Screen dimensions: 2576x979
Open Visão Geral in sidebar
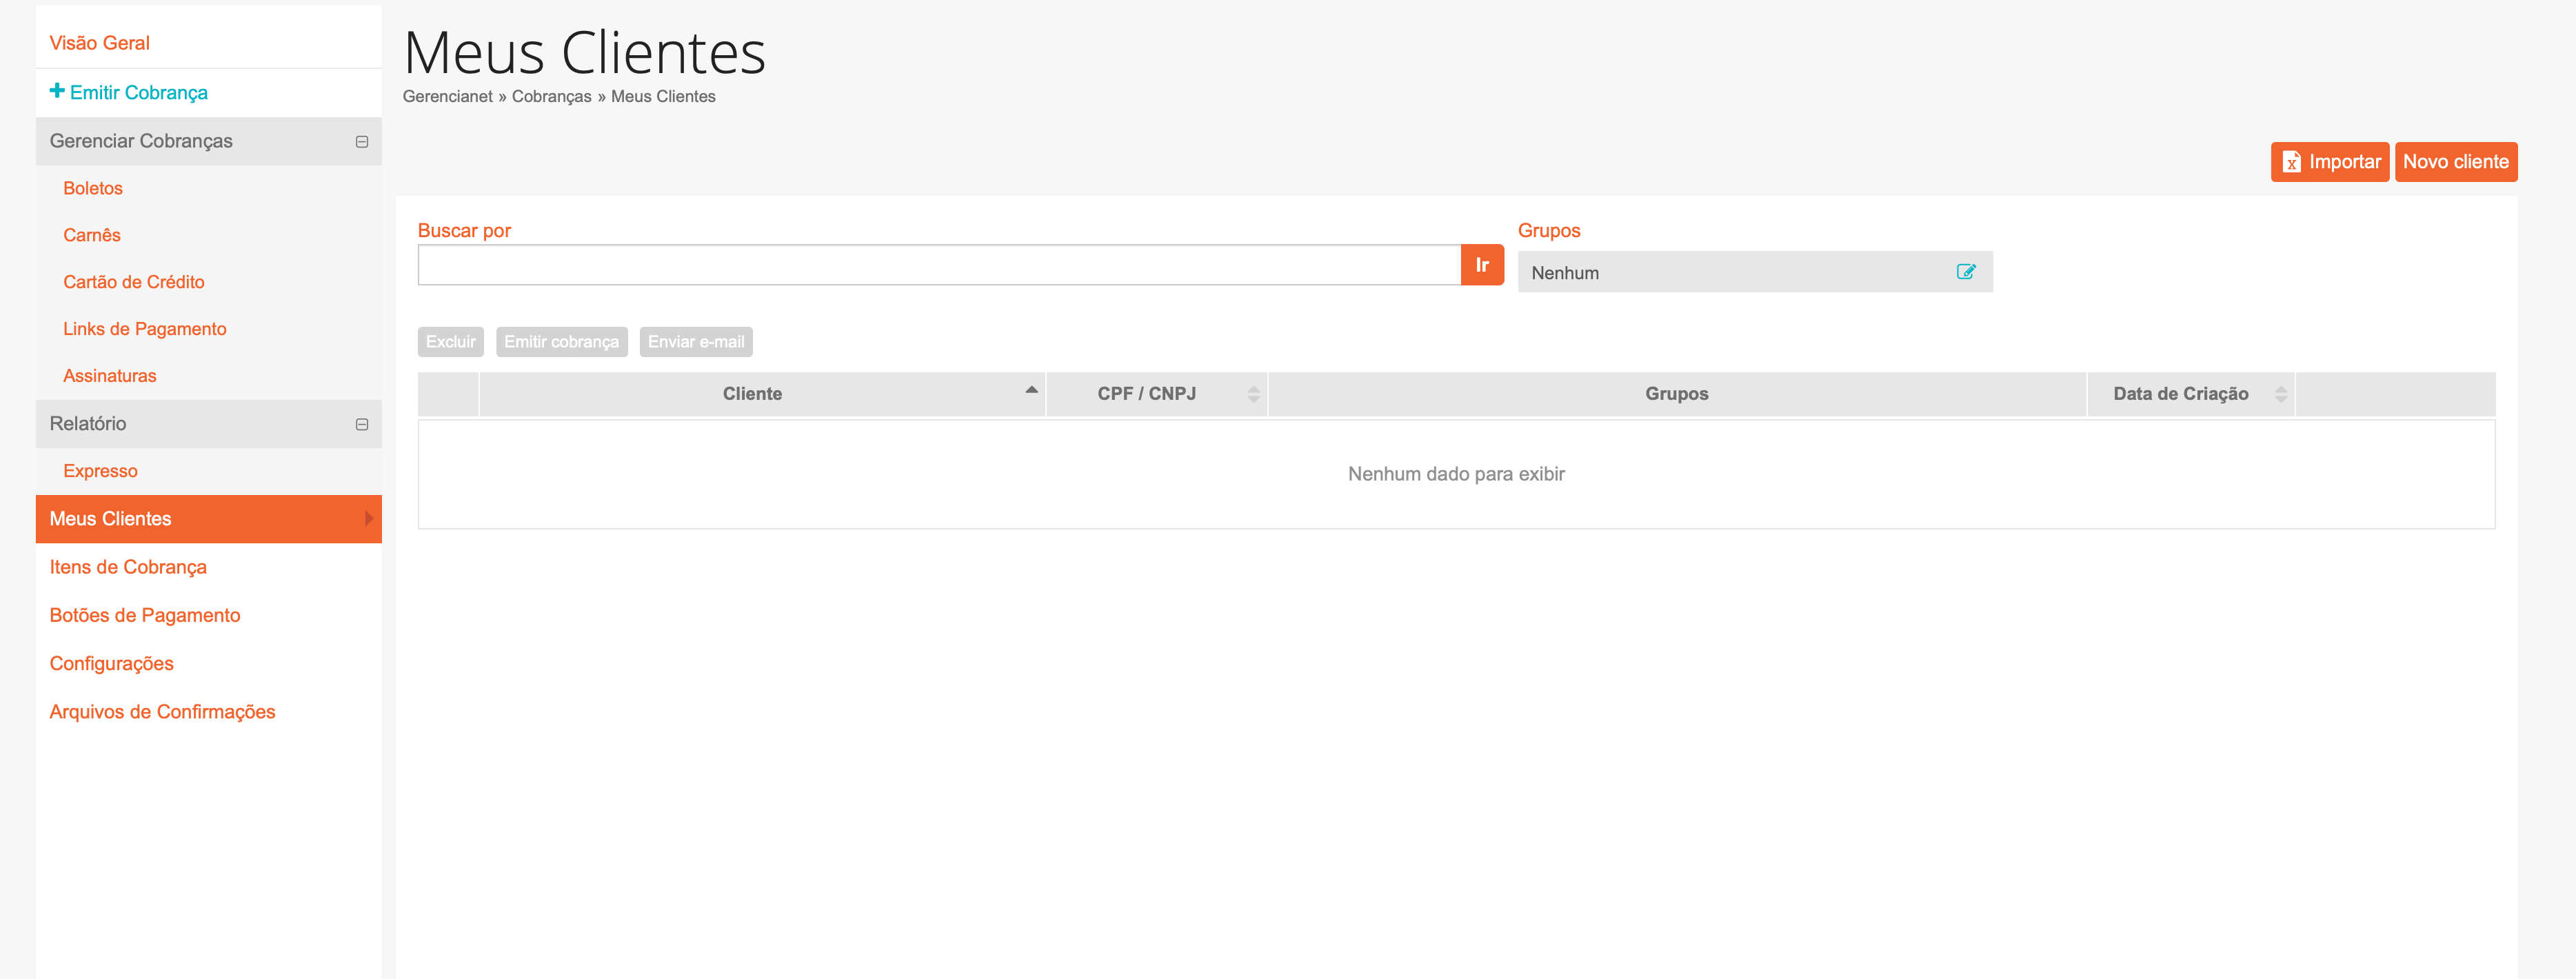click(99, 43)
